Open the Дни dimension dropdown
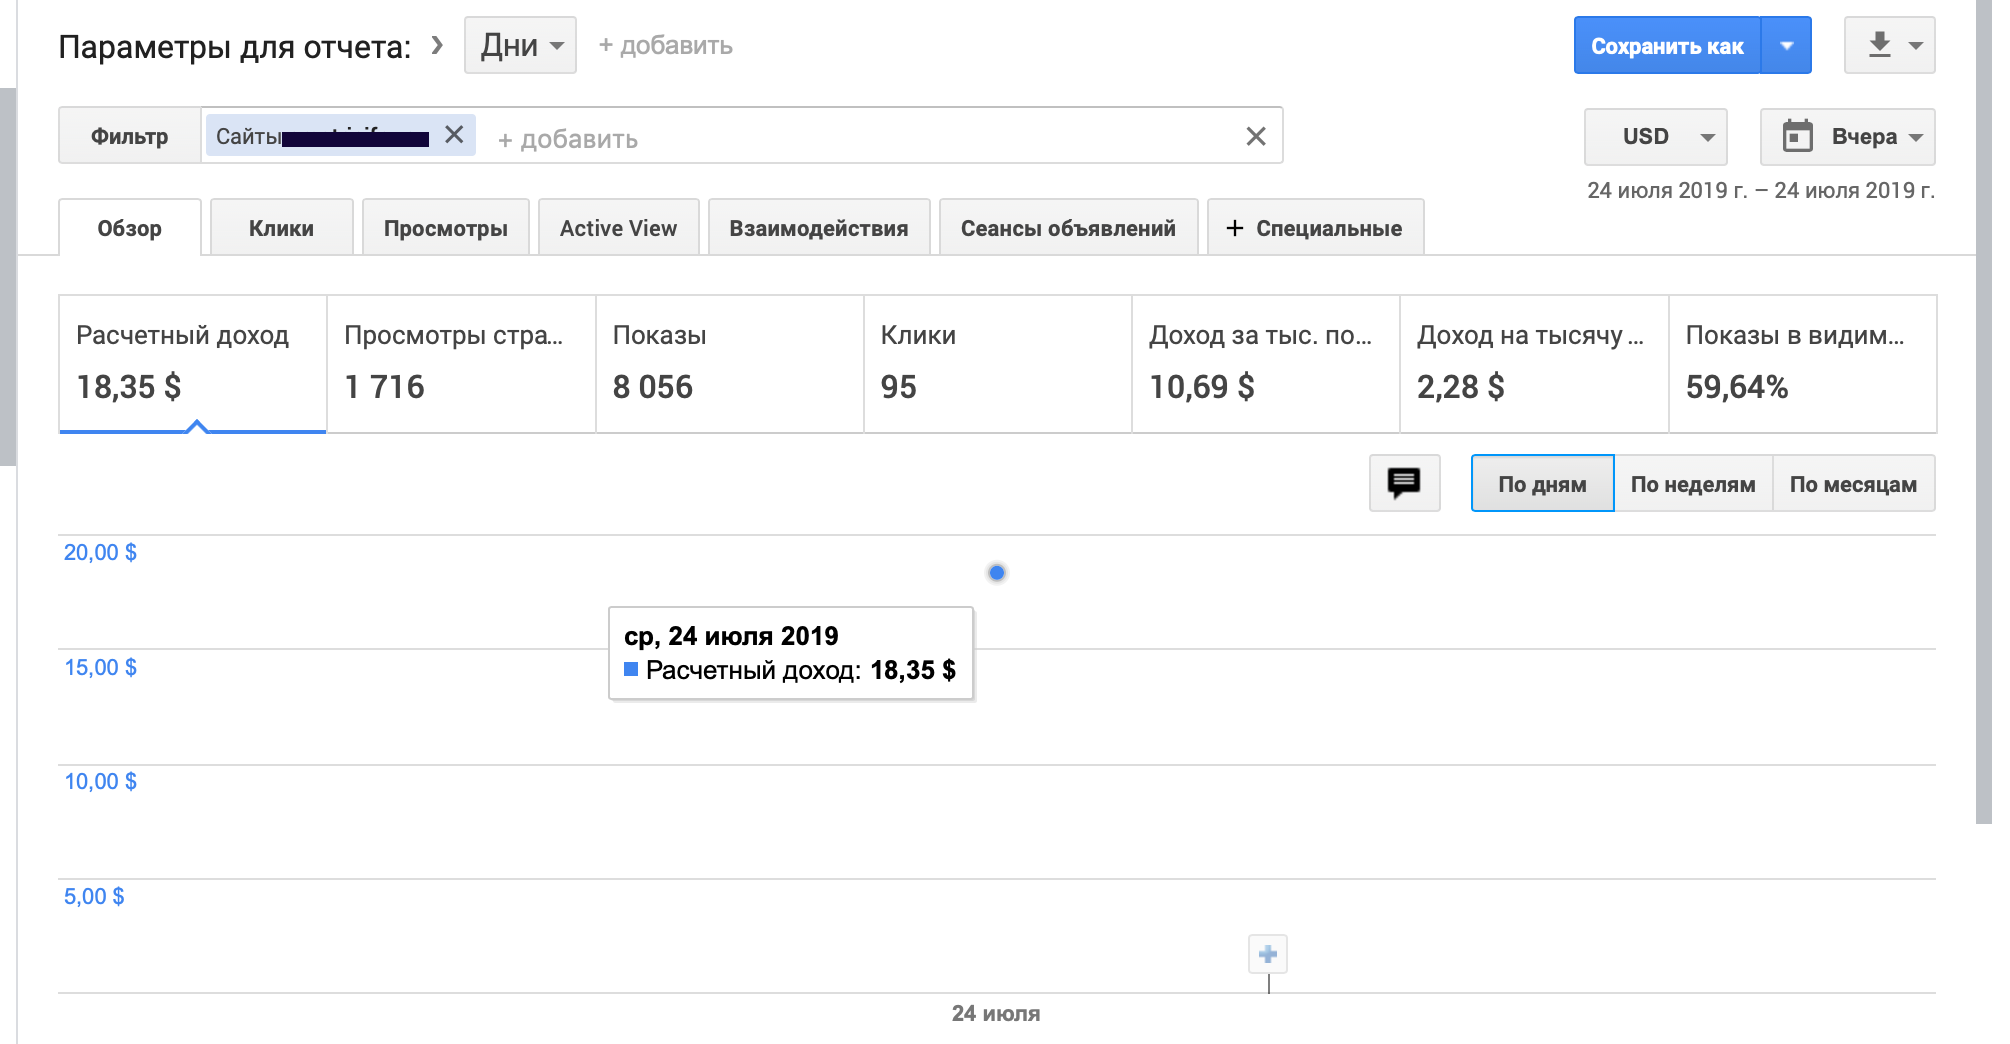The height and width of the screenshot is (1044, 2010). [x=520, y=45]
